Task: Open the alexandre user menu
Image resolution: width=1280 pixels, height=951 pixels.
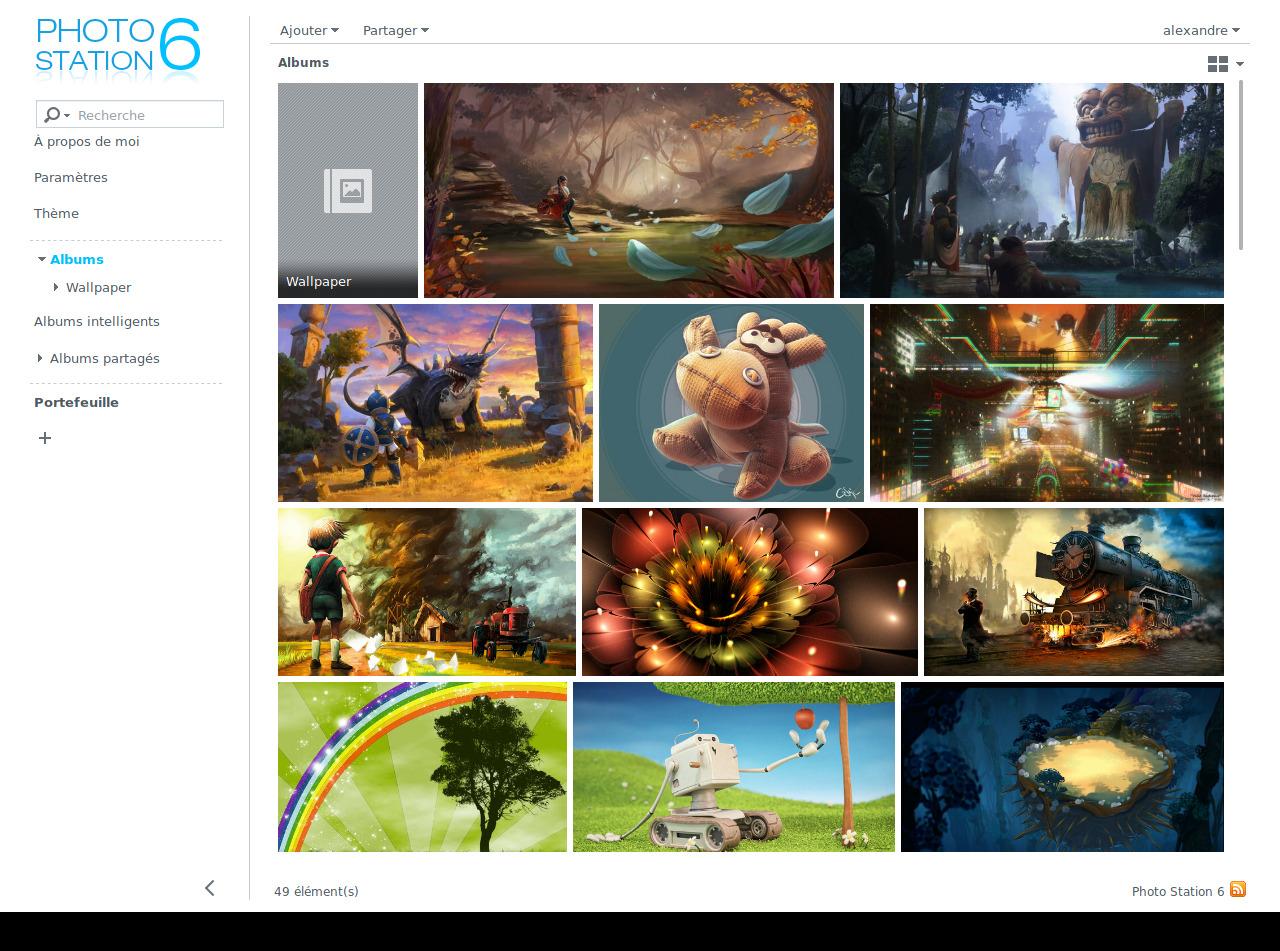Action: click(1200, 30)
